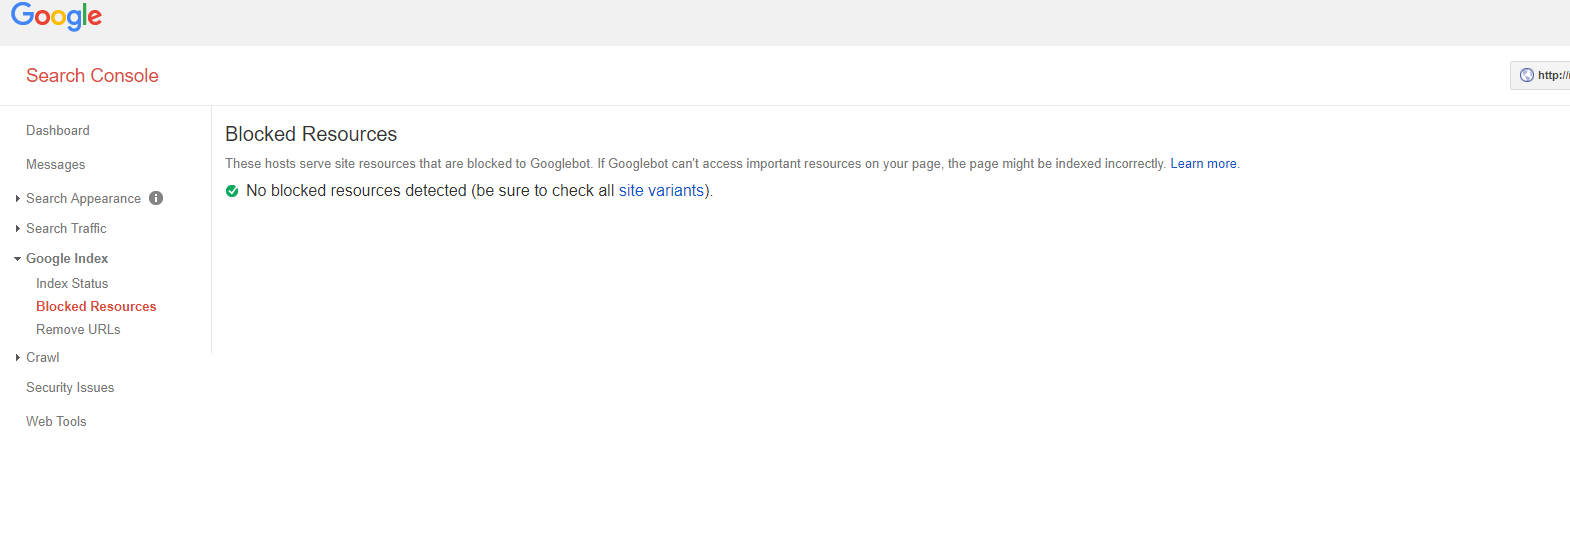Expand the Search Traffic section arrow
The height and width of the screenshot is (548, 1570).
(18, 229)
